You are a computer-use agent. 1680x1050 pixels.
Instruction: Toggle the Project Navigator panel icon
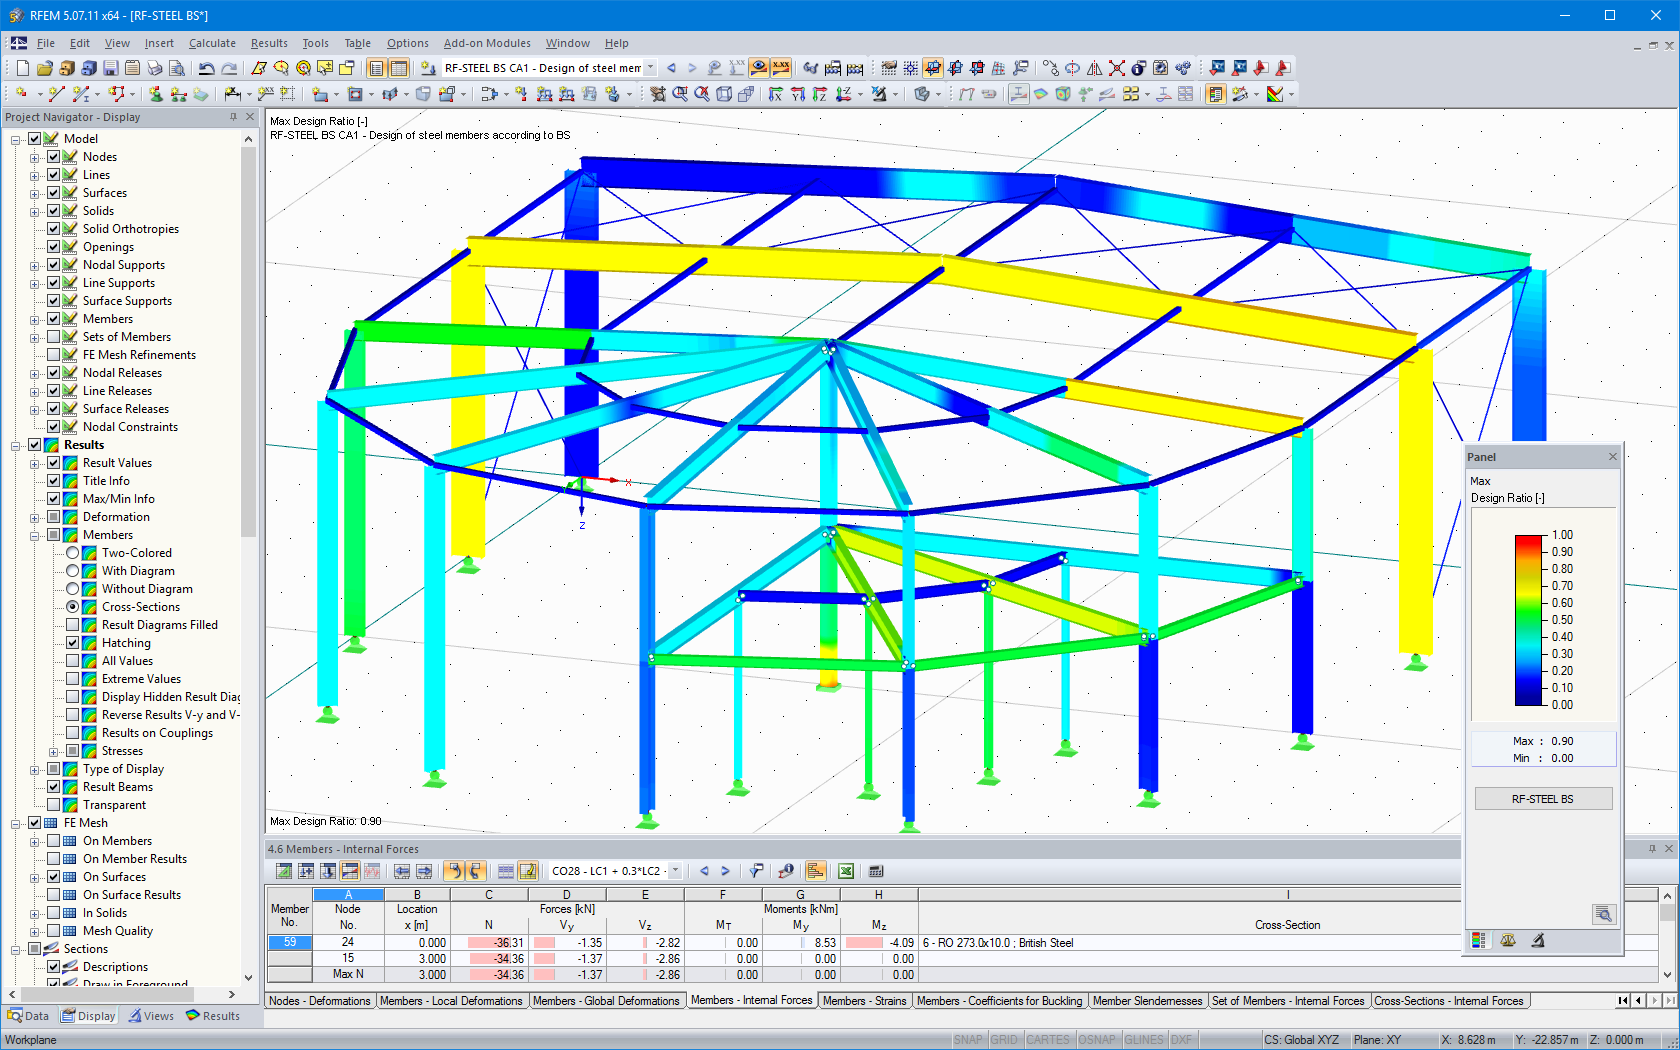tap(376, 68)
